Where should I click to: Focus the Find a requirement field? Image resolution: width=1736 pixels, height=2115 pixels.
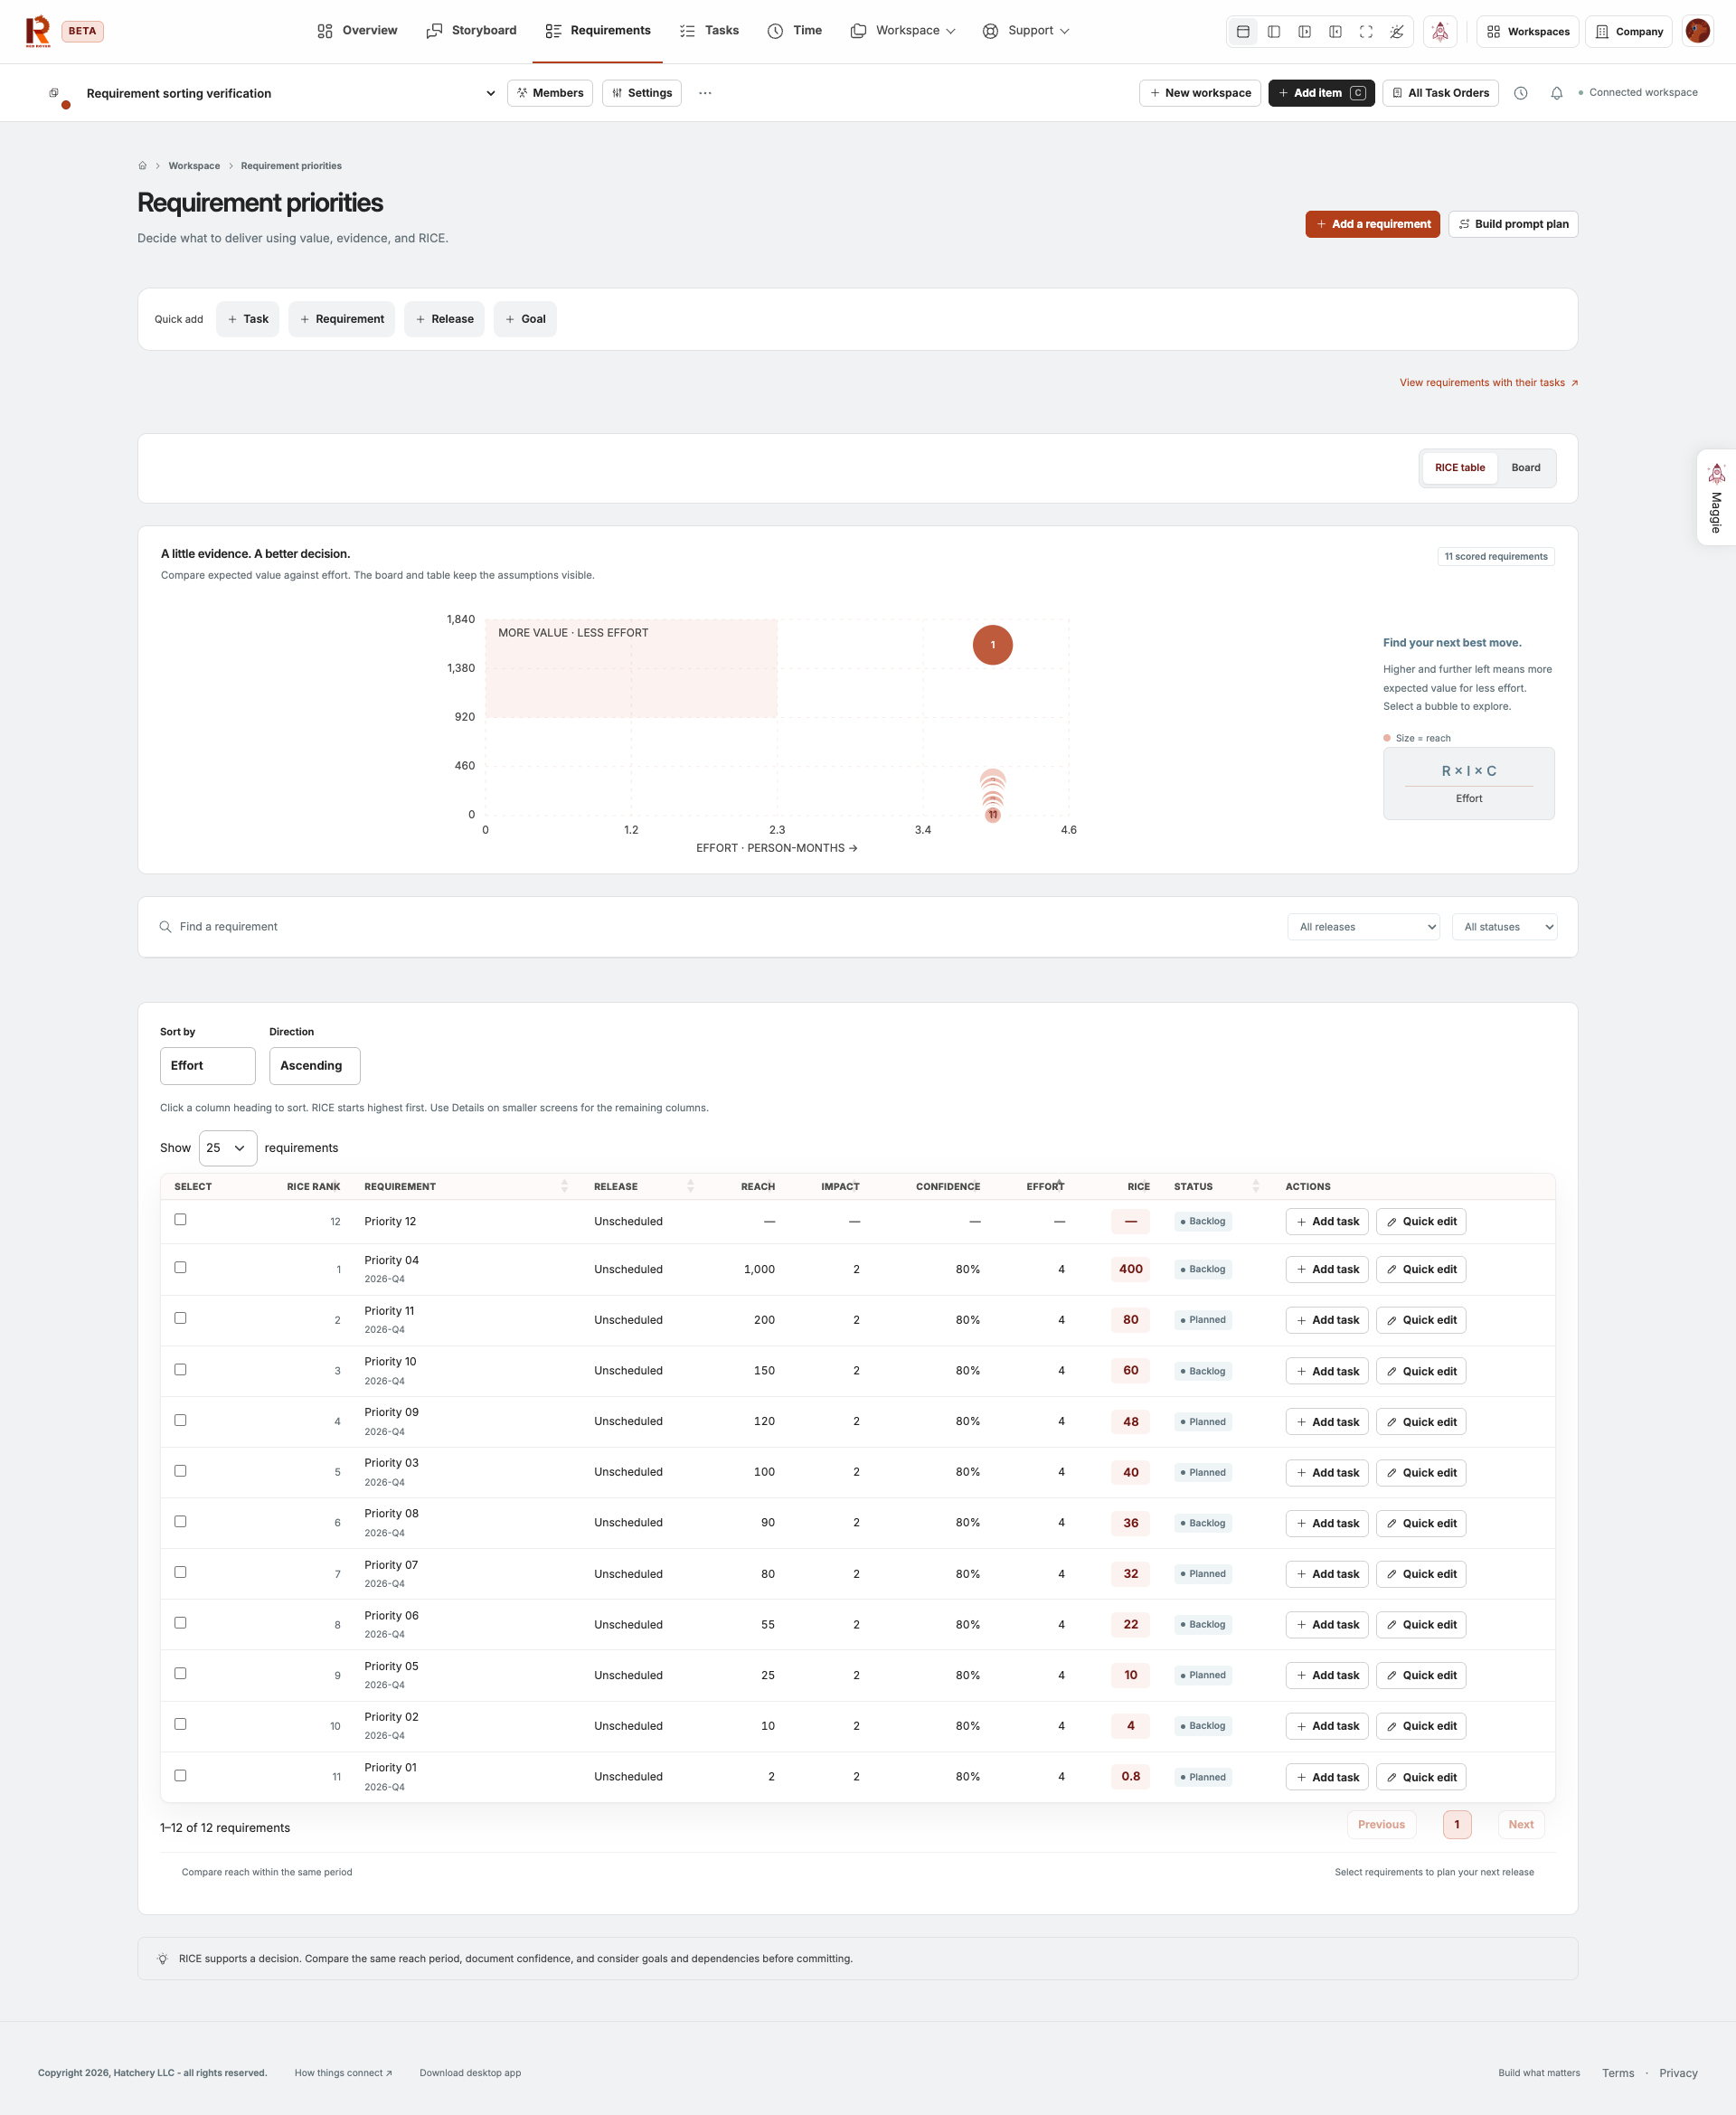point(720,927)
